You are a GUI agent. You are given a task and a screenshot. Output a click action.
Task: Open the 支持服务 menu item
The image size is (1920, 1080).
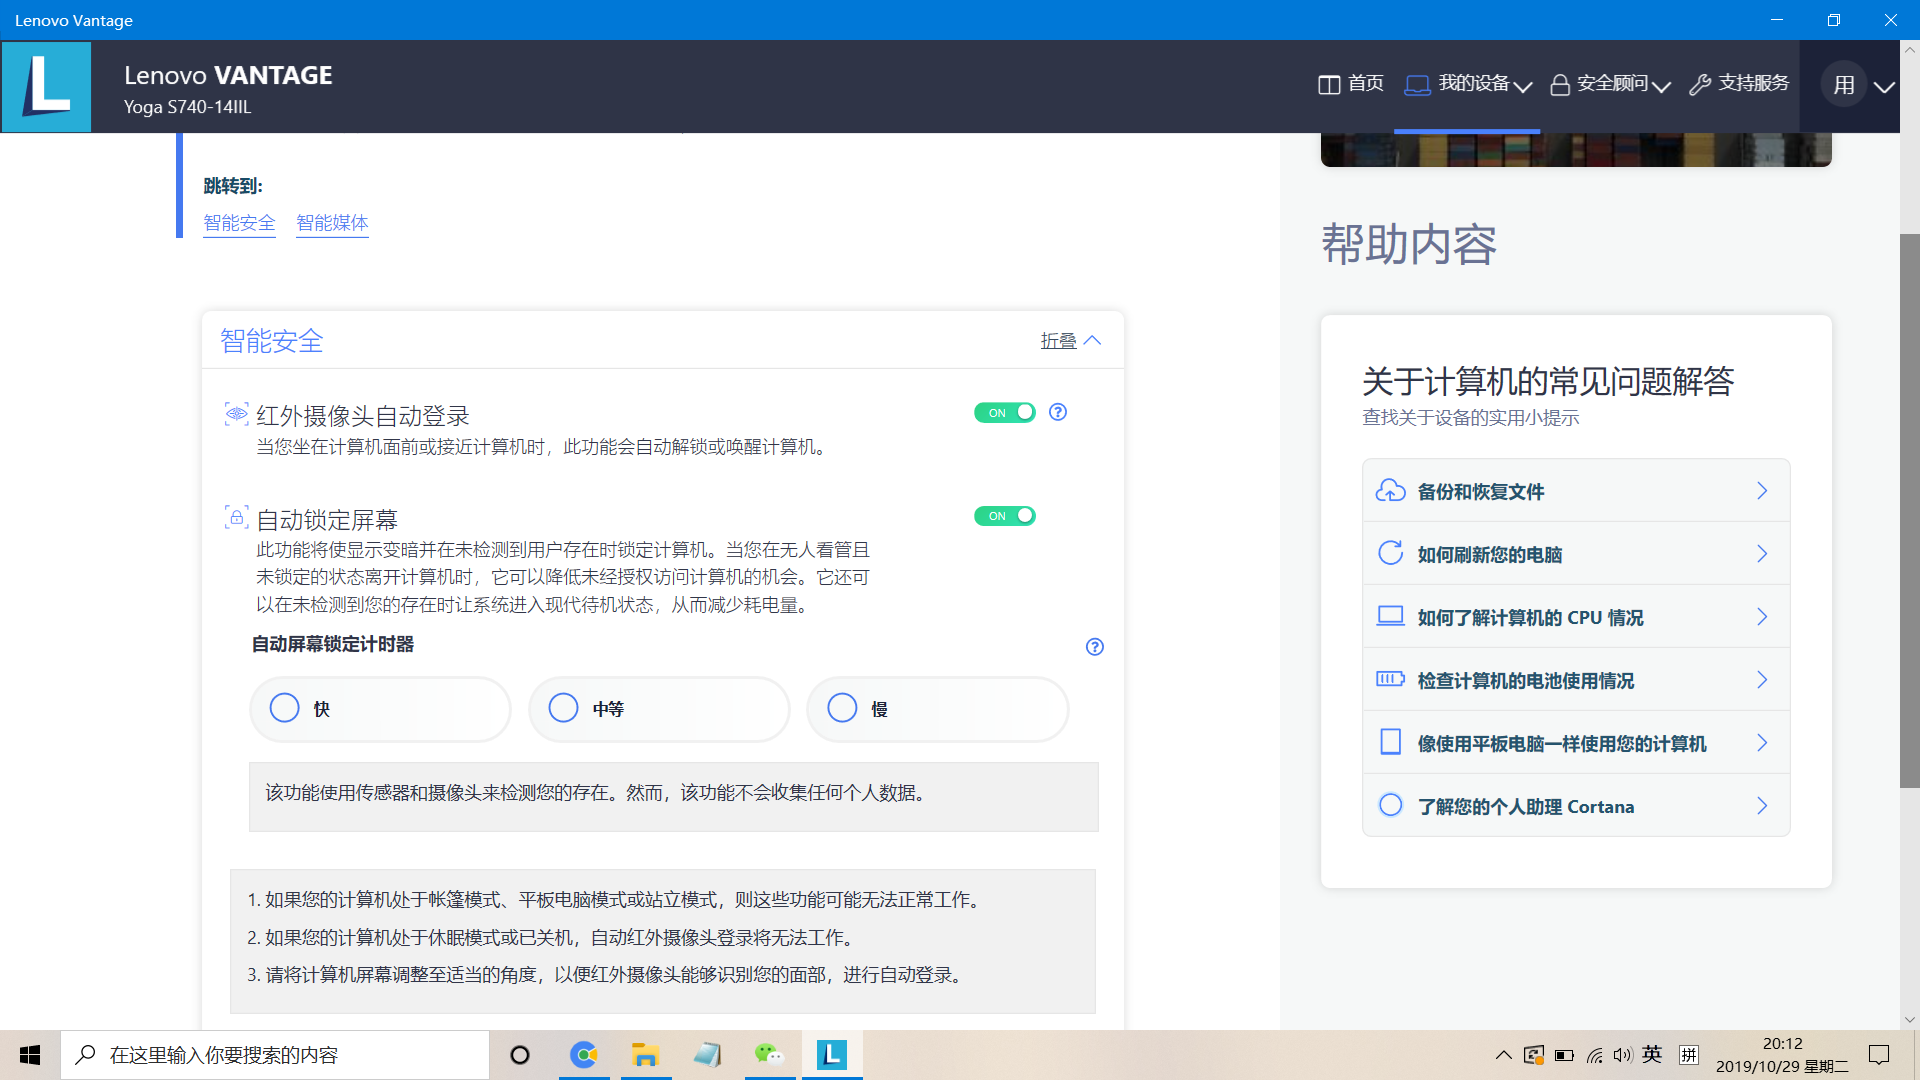coord(1739,84)
